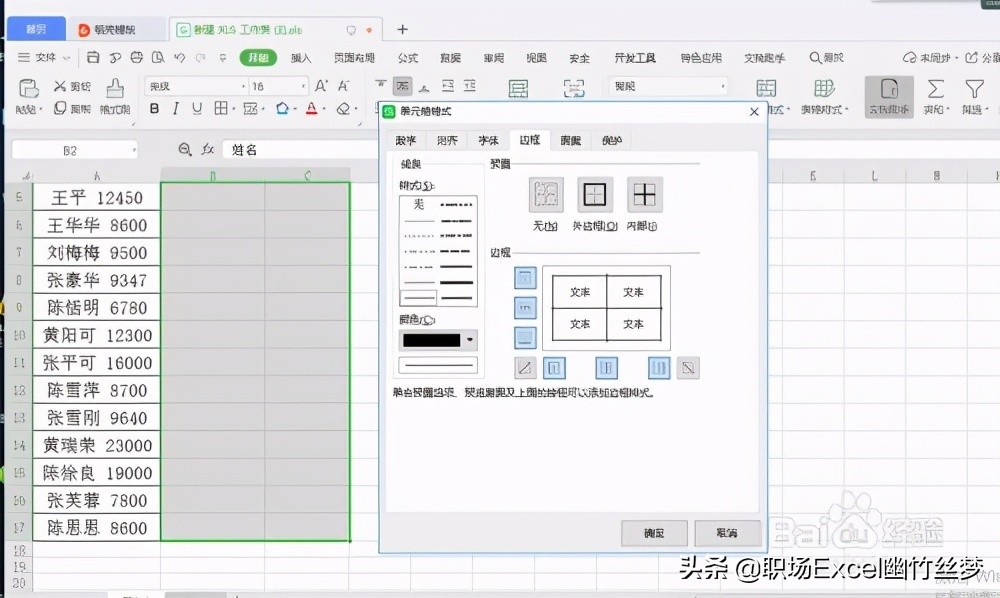This screenshot has width=1000, height=598.
Task: Click the AutoSum sigma icon
Action: 934,88
